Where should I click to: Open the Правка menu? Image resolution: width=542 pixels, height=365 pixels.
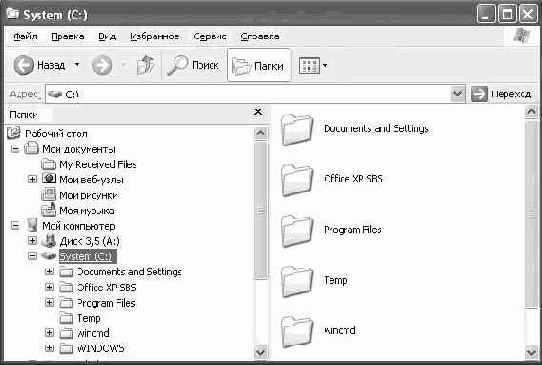67,36
